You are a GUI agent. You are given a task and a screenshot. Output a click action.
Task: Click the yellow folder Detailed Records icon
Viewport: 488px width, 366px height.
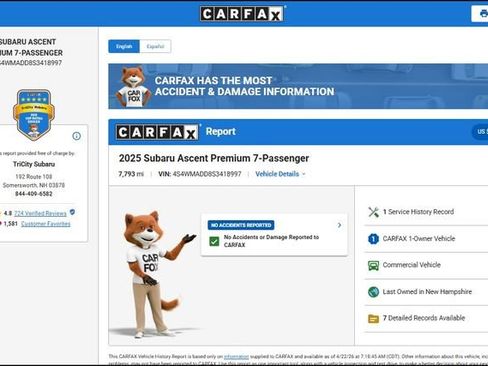click(x=373, y=319)
